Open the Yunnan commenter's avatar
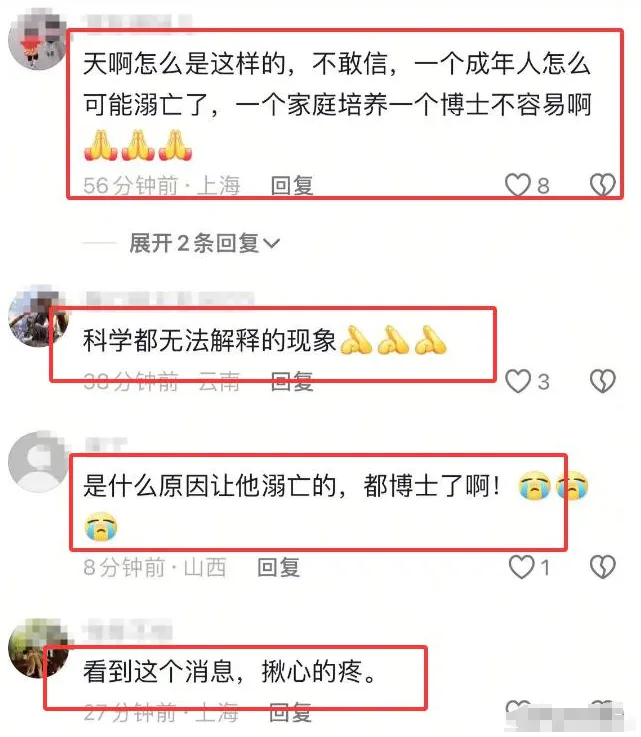Image resolution: width=641 pixels, height=737 pixels. pos(39,316)
